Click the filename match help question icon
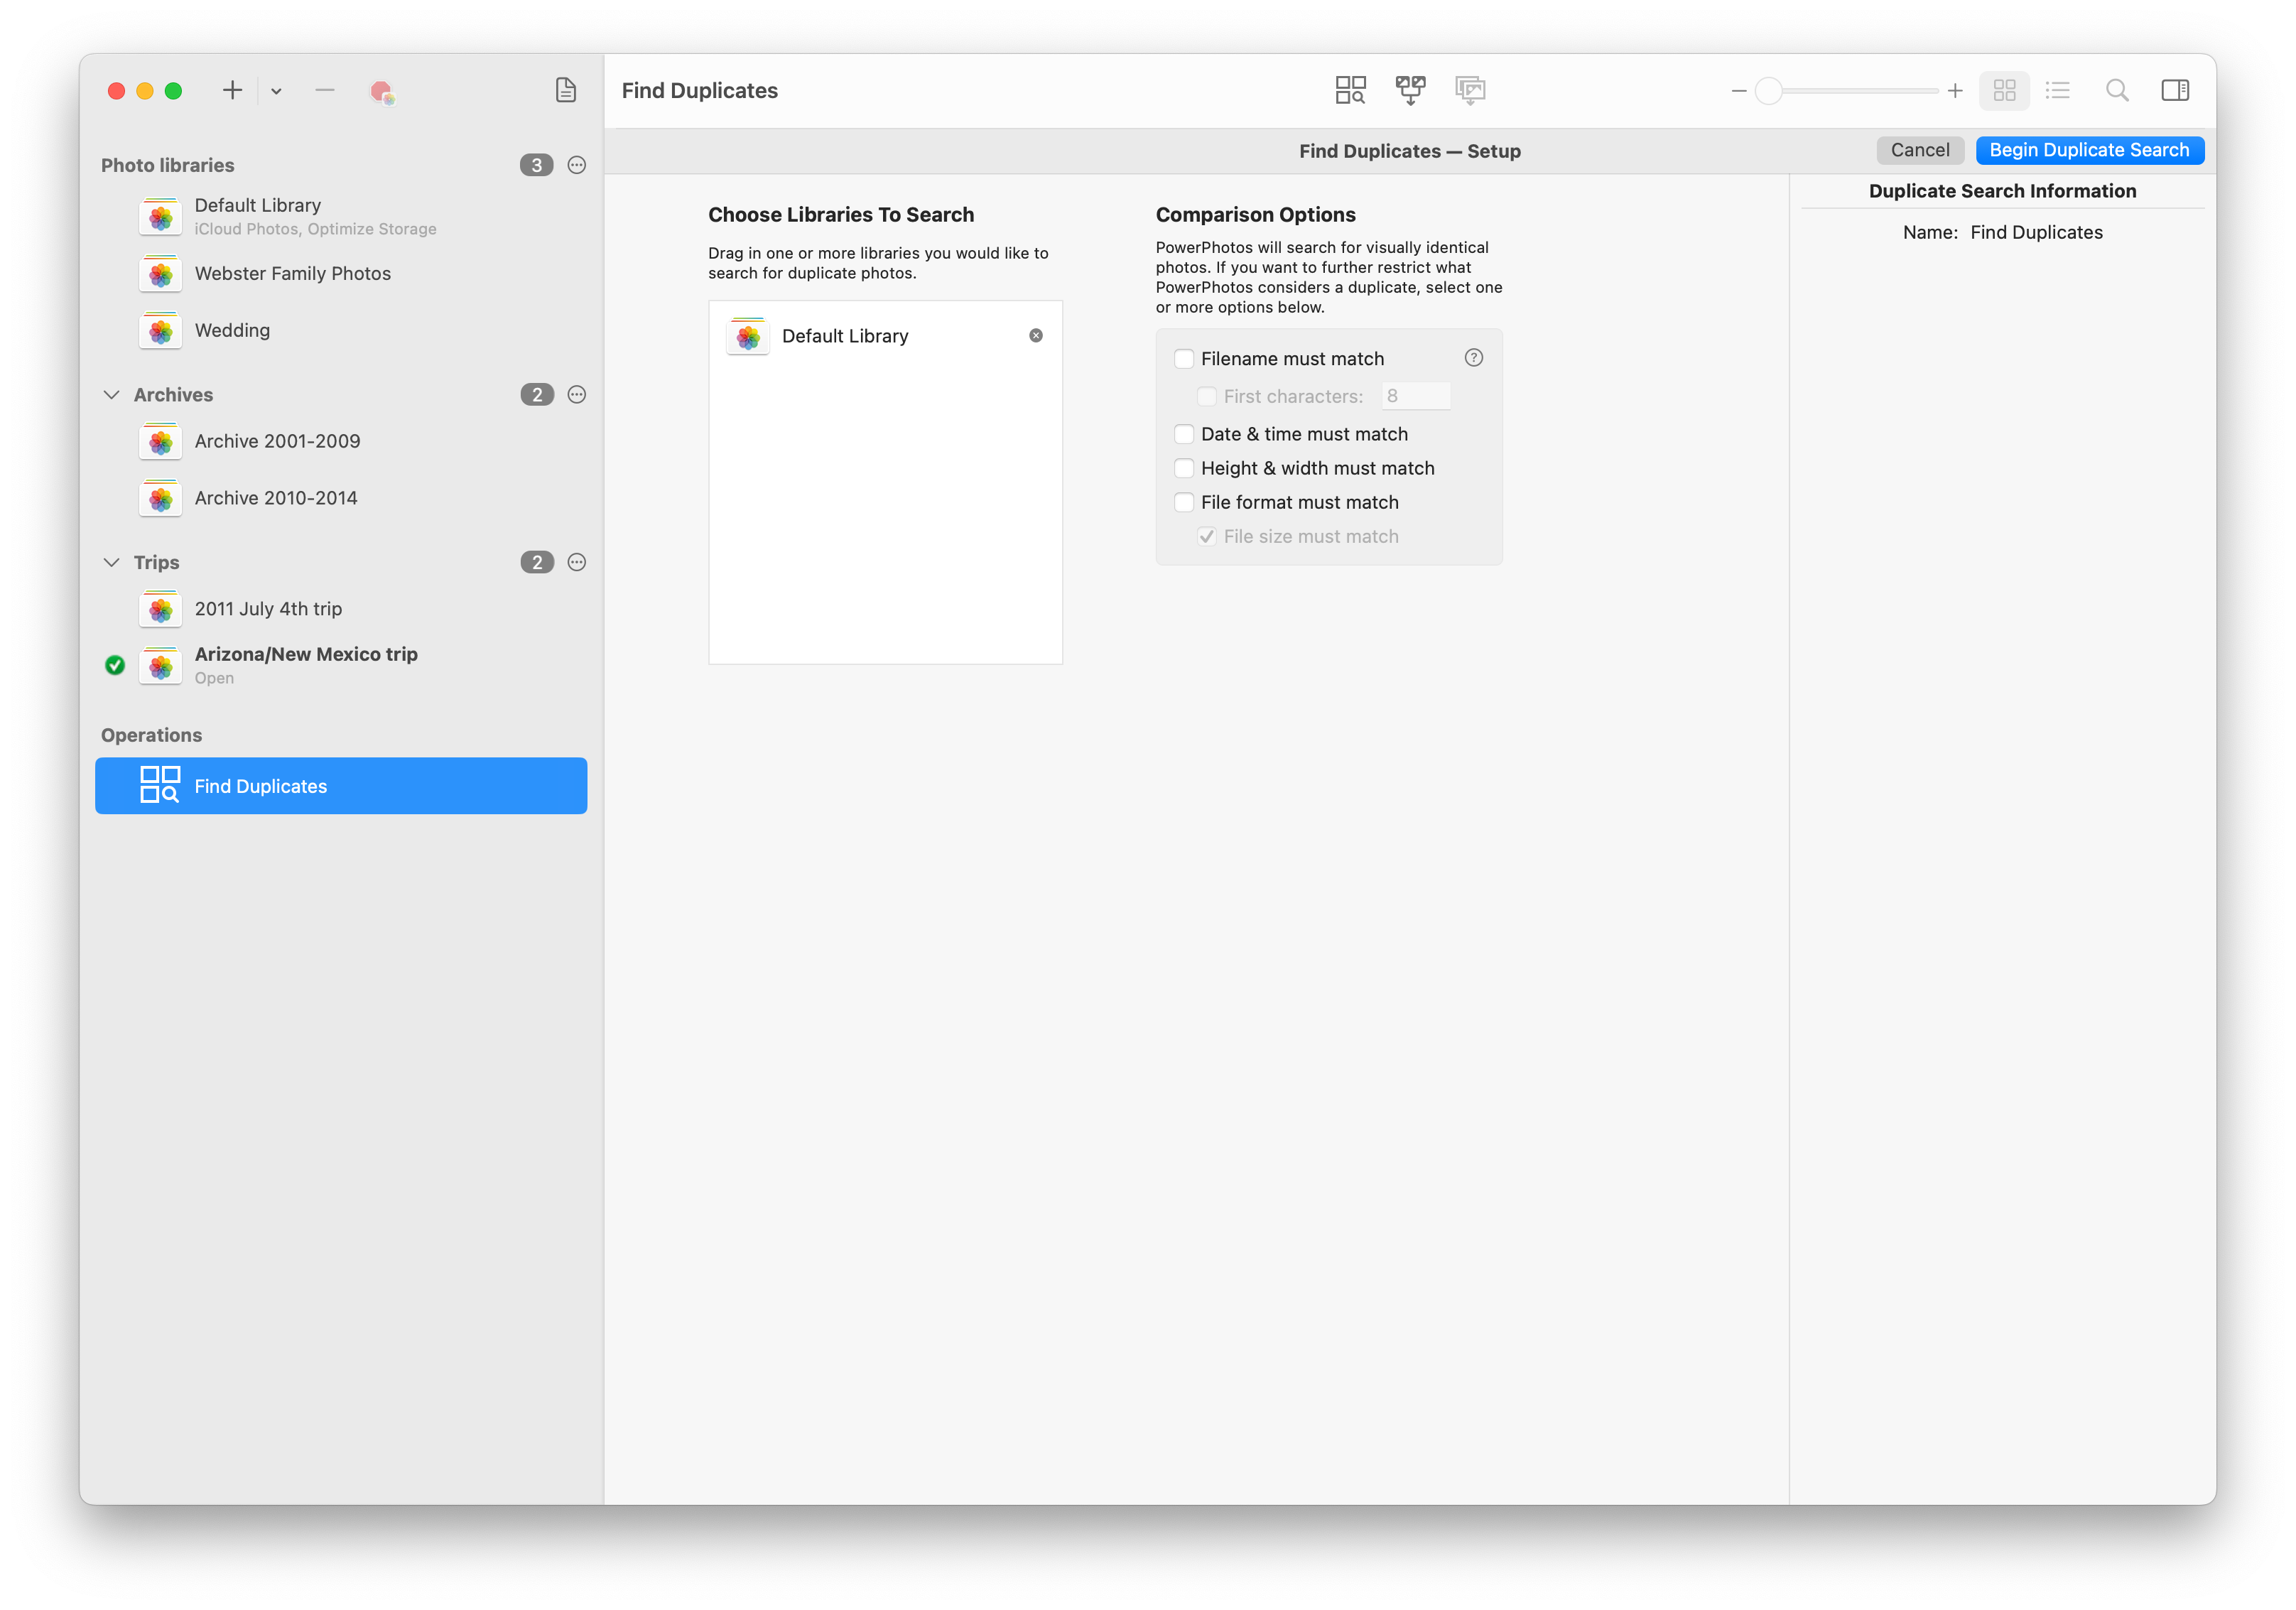This screenshot has height=1610, width=2296. [1473, 358]
